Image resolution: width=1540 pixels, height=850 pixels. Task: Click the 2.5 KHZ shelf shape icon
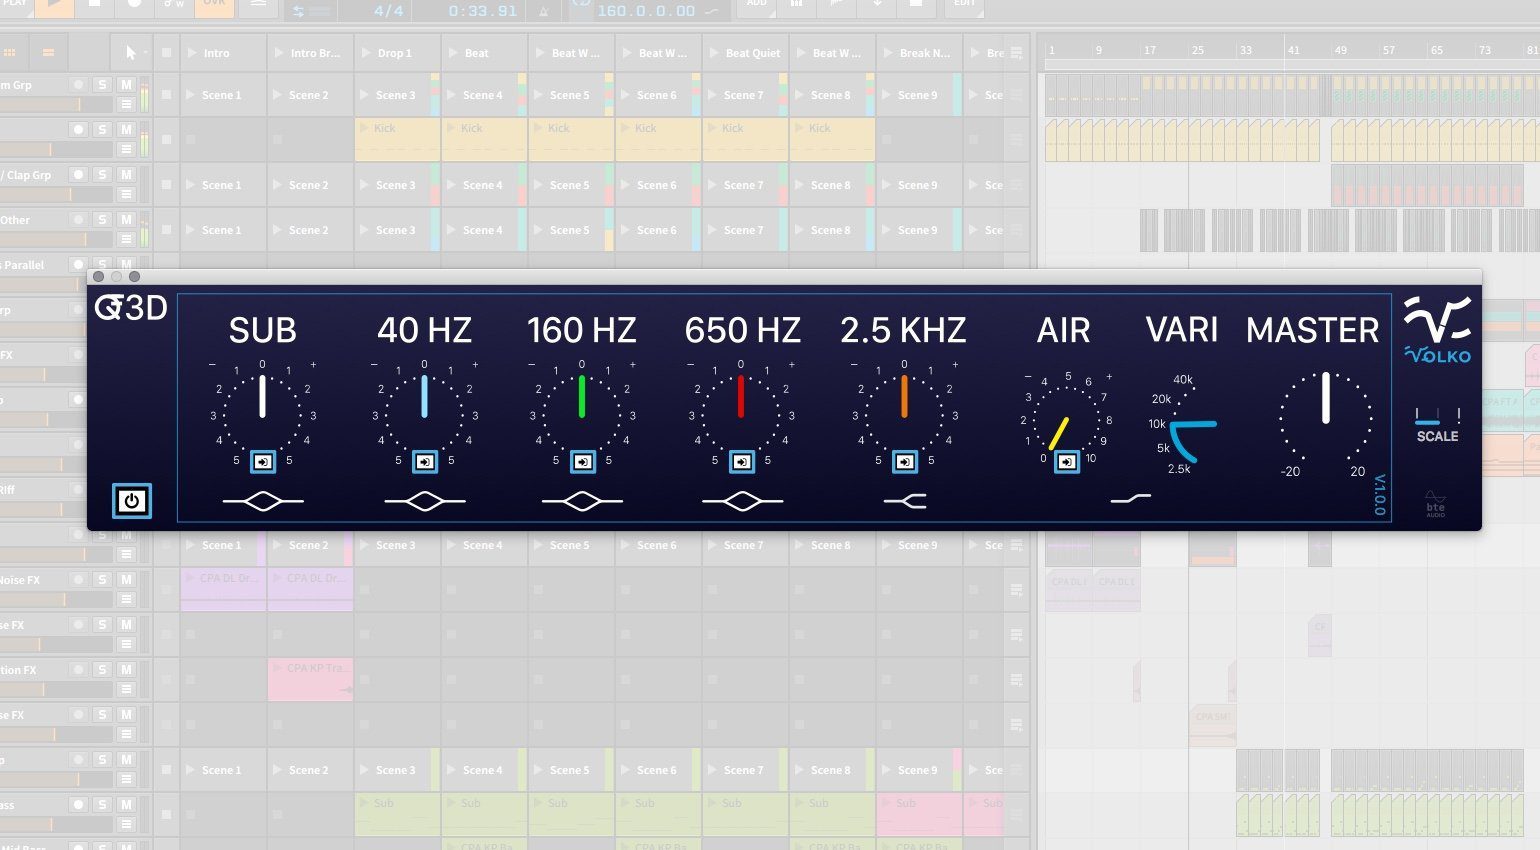coord(905,501)
